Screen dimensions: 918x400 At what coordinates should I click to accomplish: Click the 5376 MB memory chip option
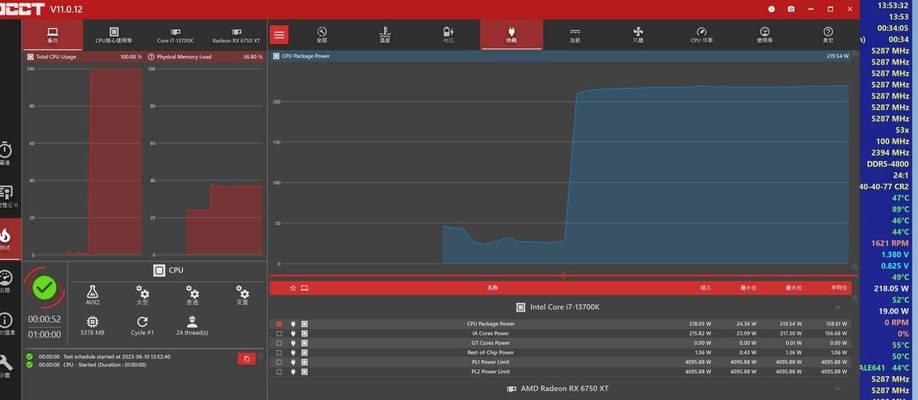coord(93,326)
